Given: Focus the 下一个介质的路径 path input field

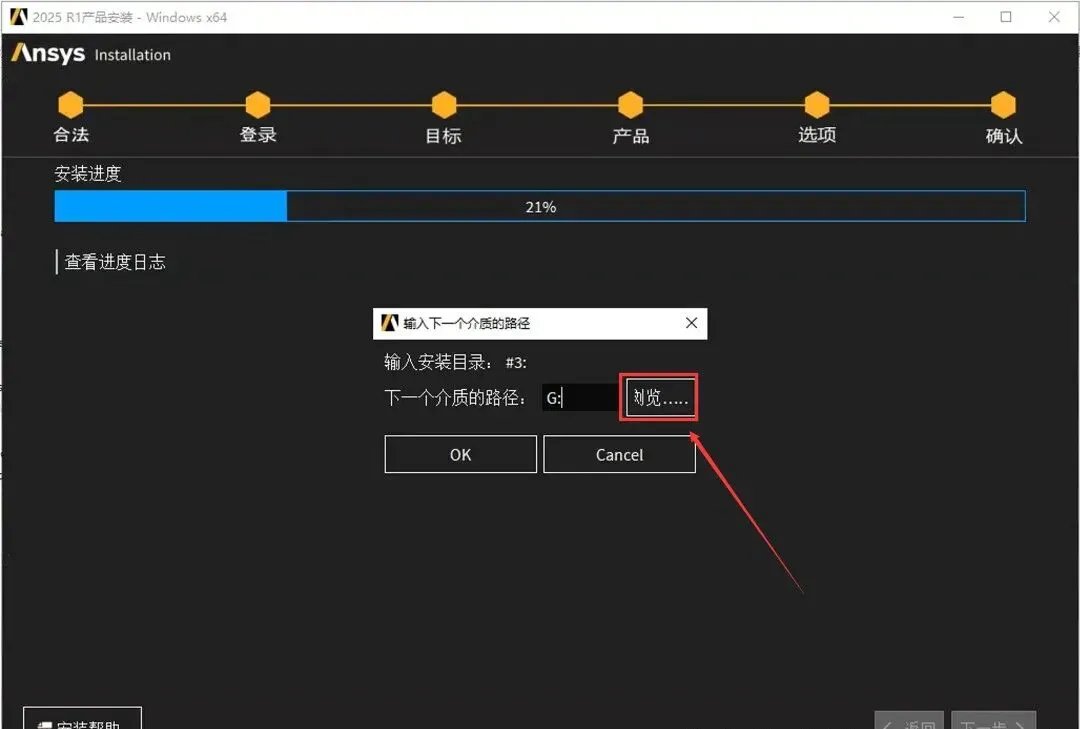Looking at the screenshot, I should click(x=580, y=398).
